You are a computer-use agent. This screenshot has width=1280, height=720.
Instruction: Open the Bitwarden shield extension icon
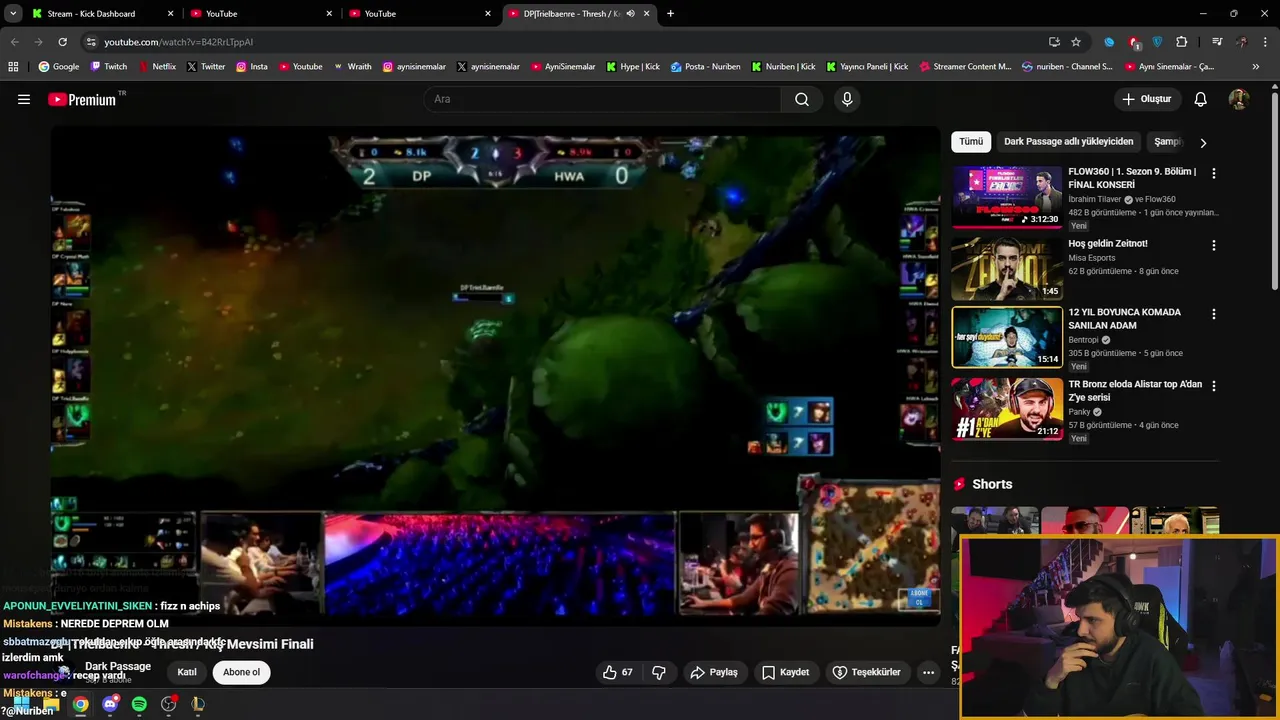click(1158, 42)
